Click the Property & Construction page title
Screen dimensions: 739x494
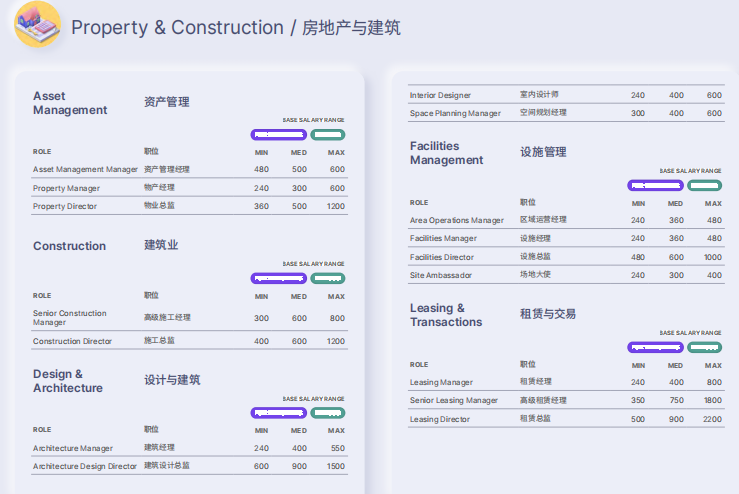tap(236, 27)
